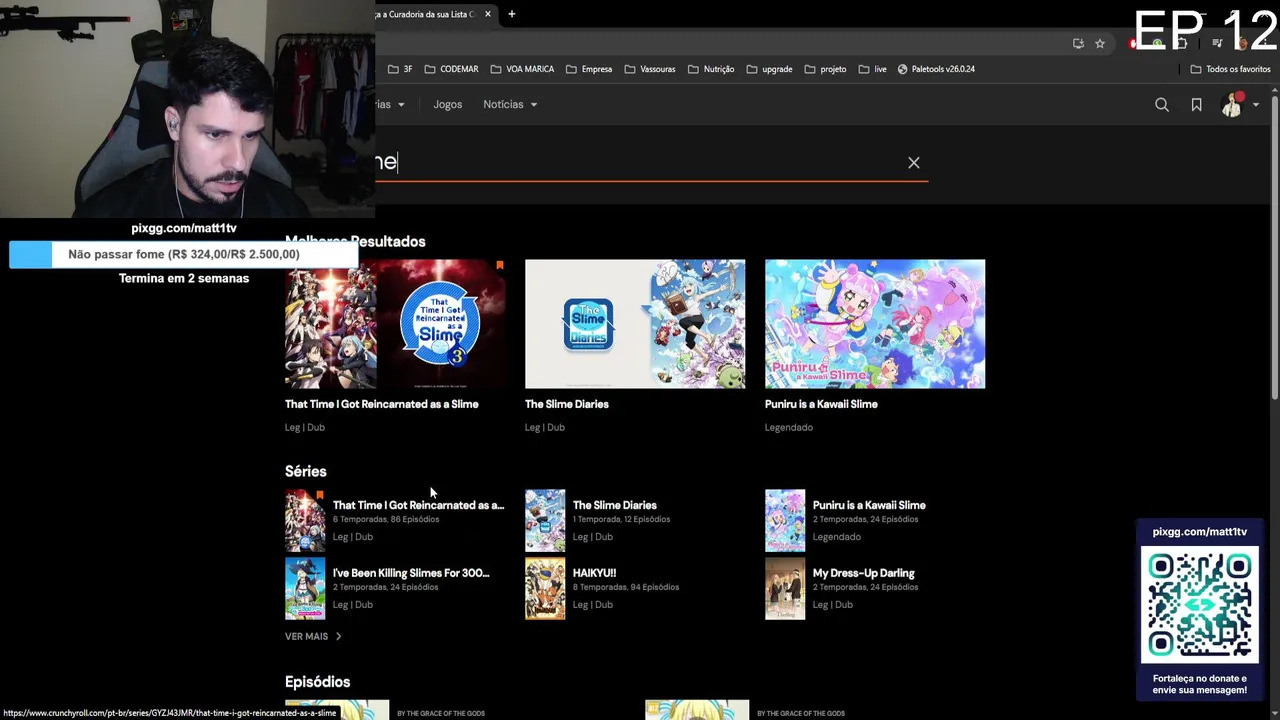Open the Paletools v26.0.24 bookmark
The height and width of the screenshot is (720, 1280).
936,69
